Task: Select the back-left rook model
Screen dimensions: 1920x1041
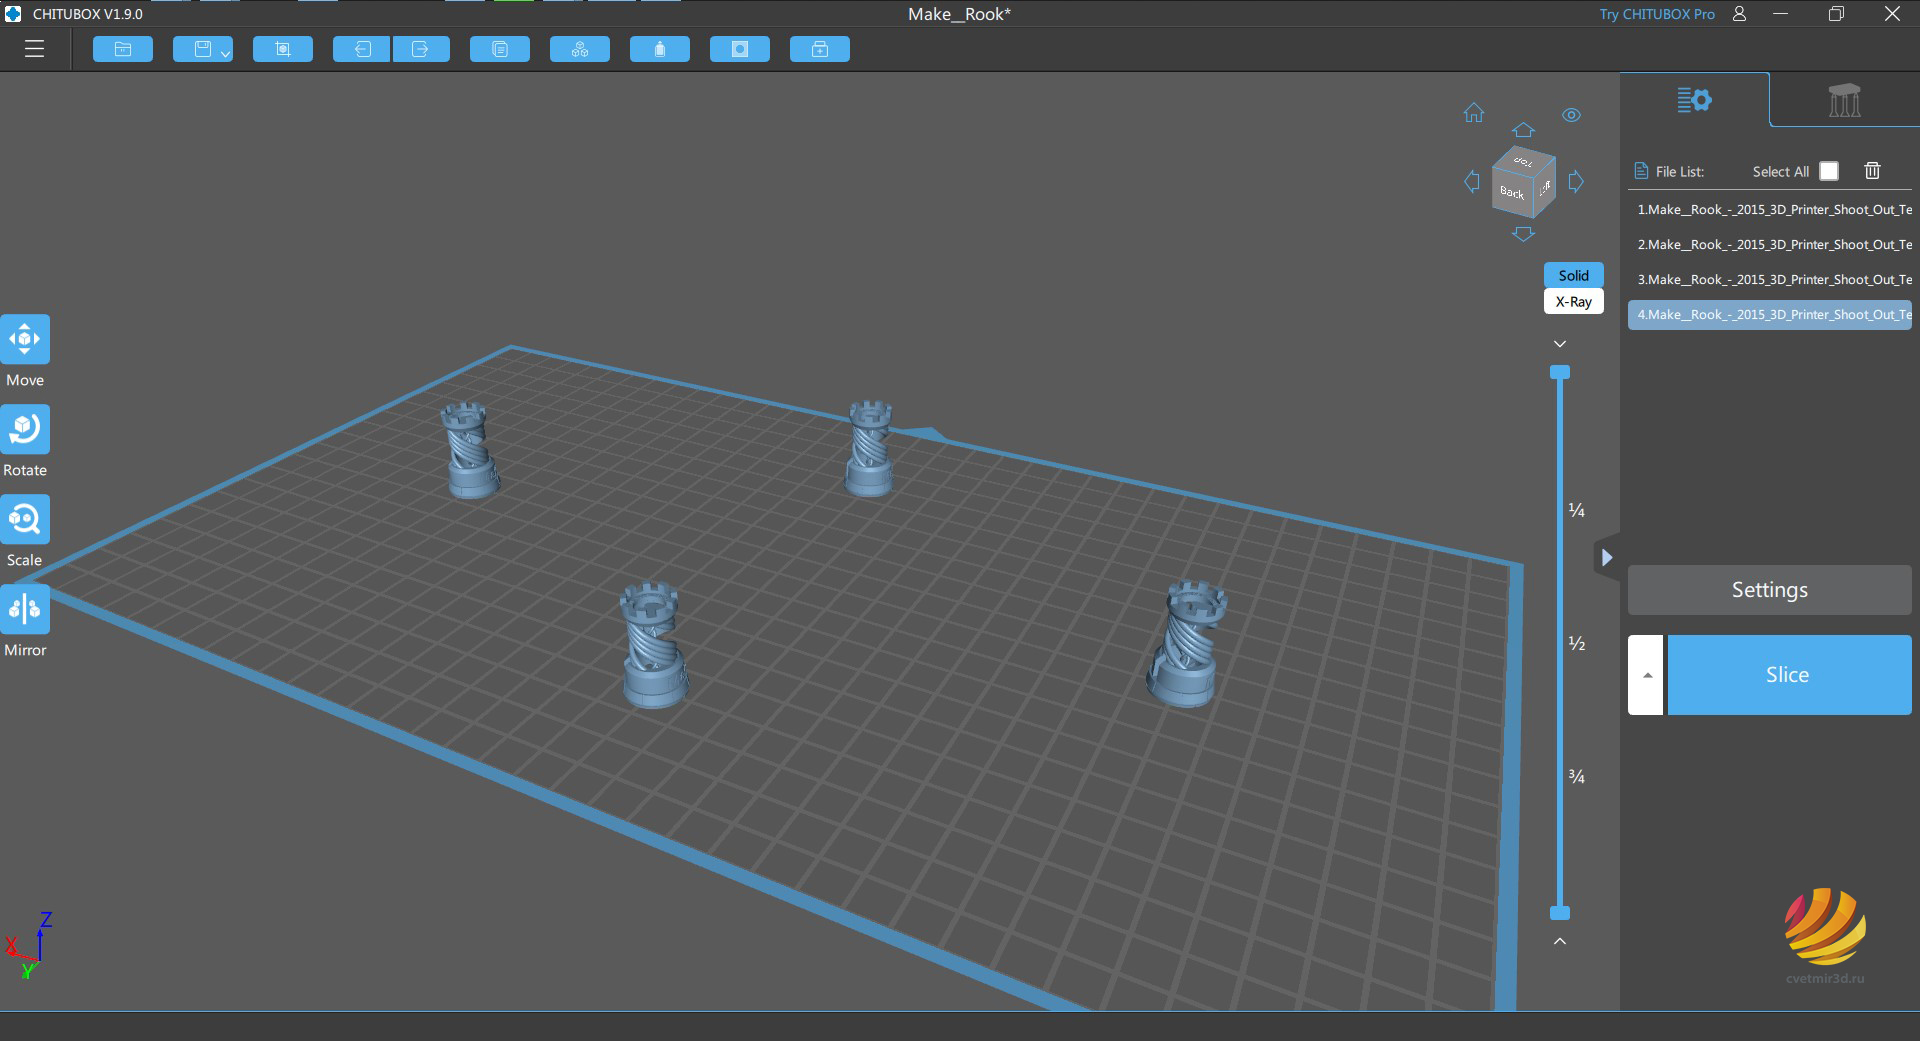Action: tap(469, 450)
